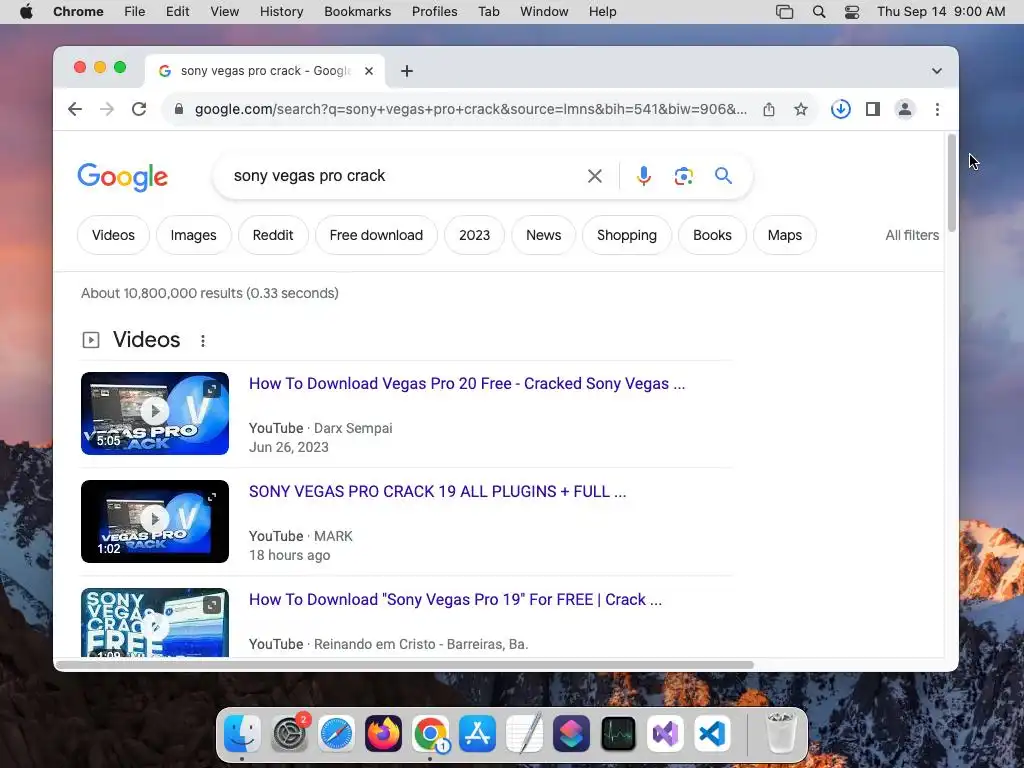
Task: Open Spotlight search in menu bar
Action: (x=819, y=12)
